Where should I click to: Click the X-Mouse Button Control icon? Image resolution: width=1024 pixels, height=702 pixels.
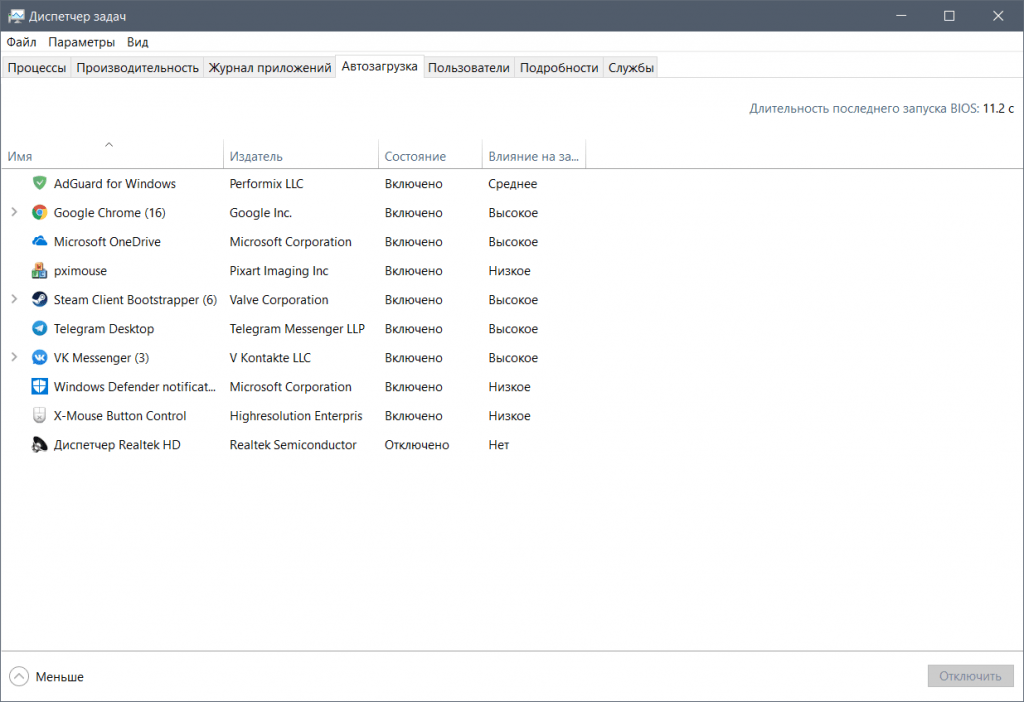(40, 416)
